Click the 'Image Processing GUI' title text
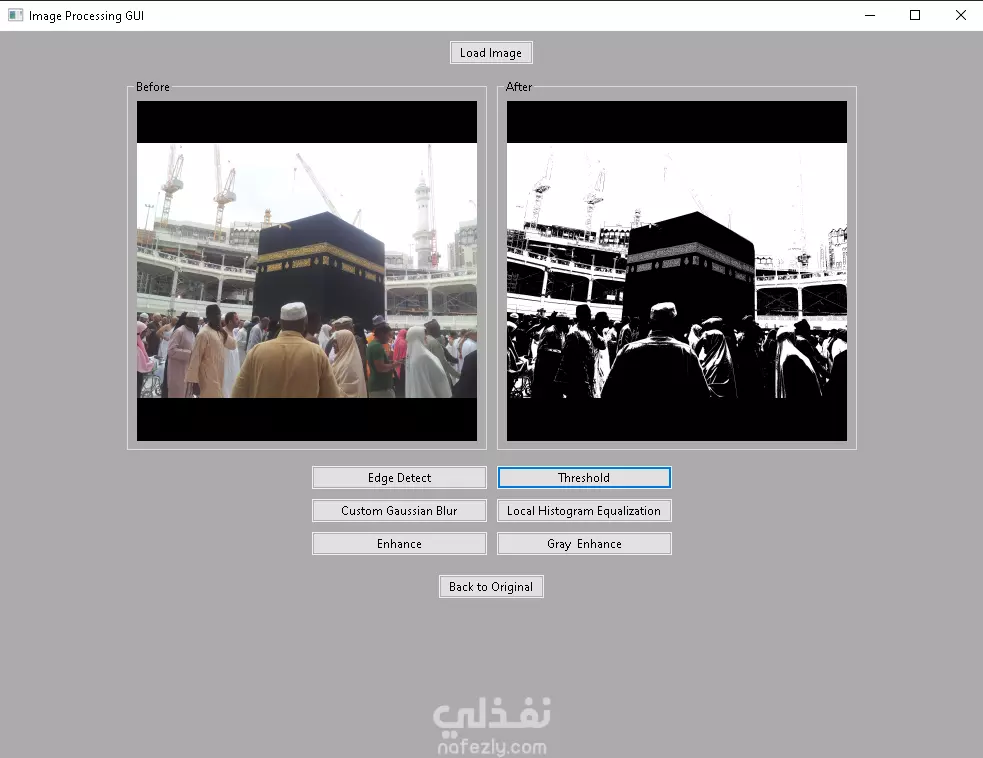Image resolution: width=983 pixels, height=758 pixels. [87, 16]
